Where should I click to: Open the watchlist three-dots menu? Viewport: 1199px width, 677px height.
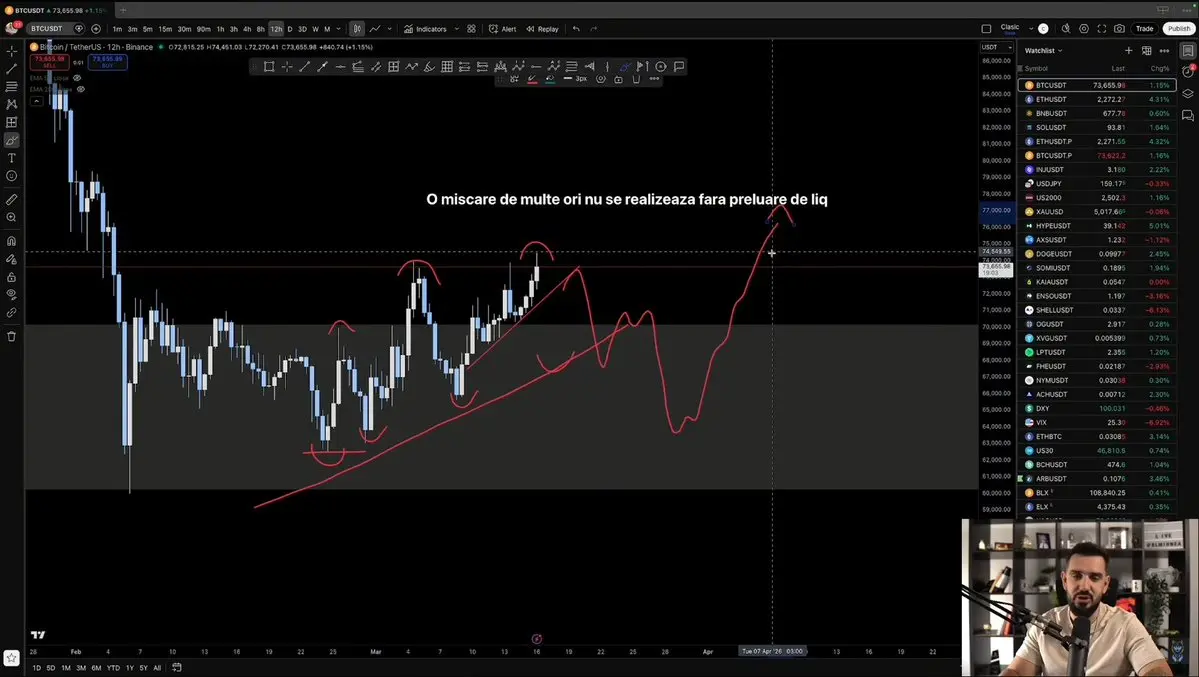point(1165,50)
